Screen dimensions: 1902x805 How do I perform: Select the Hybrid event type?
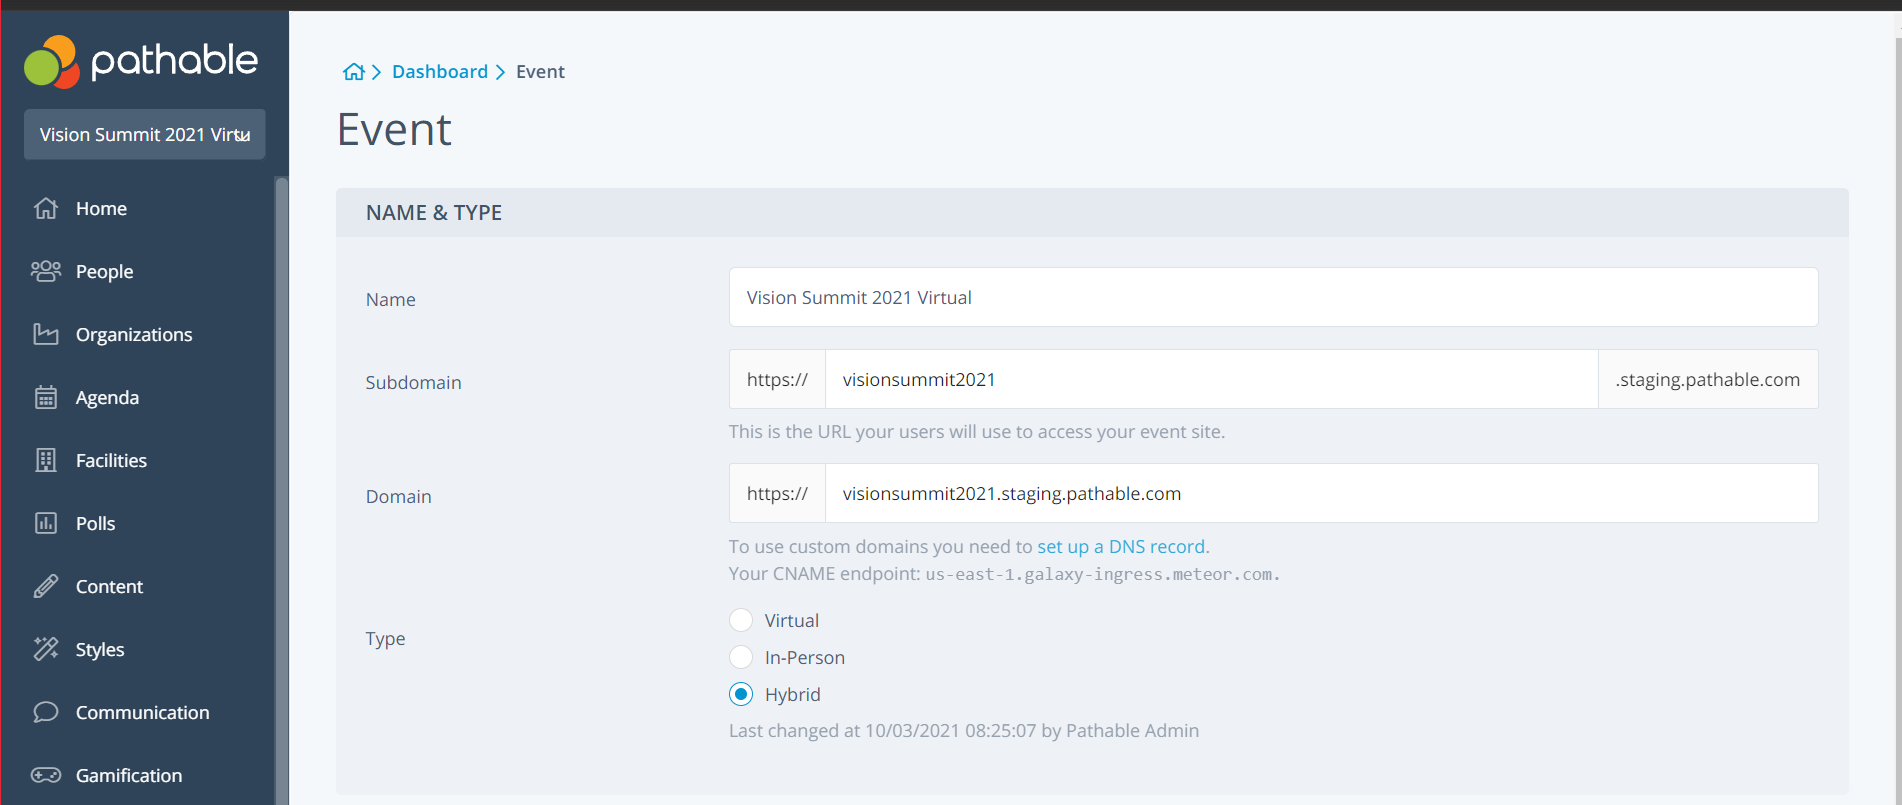[741, 694]
